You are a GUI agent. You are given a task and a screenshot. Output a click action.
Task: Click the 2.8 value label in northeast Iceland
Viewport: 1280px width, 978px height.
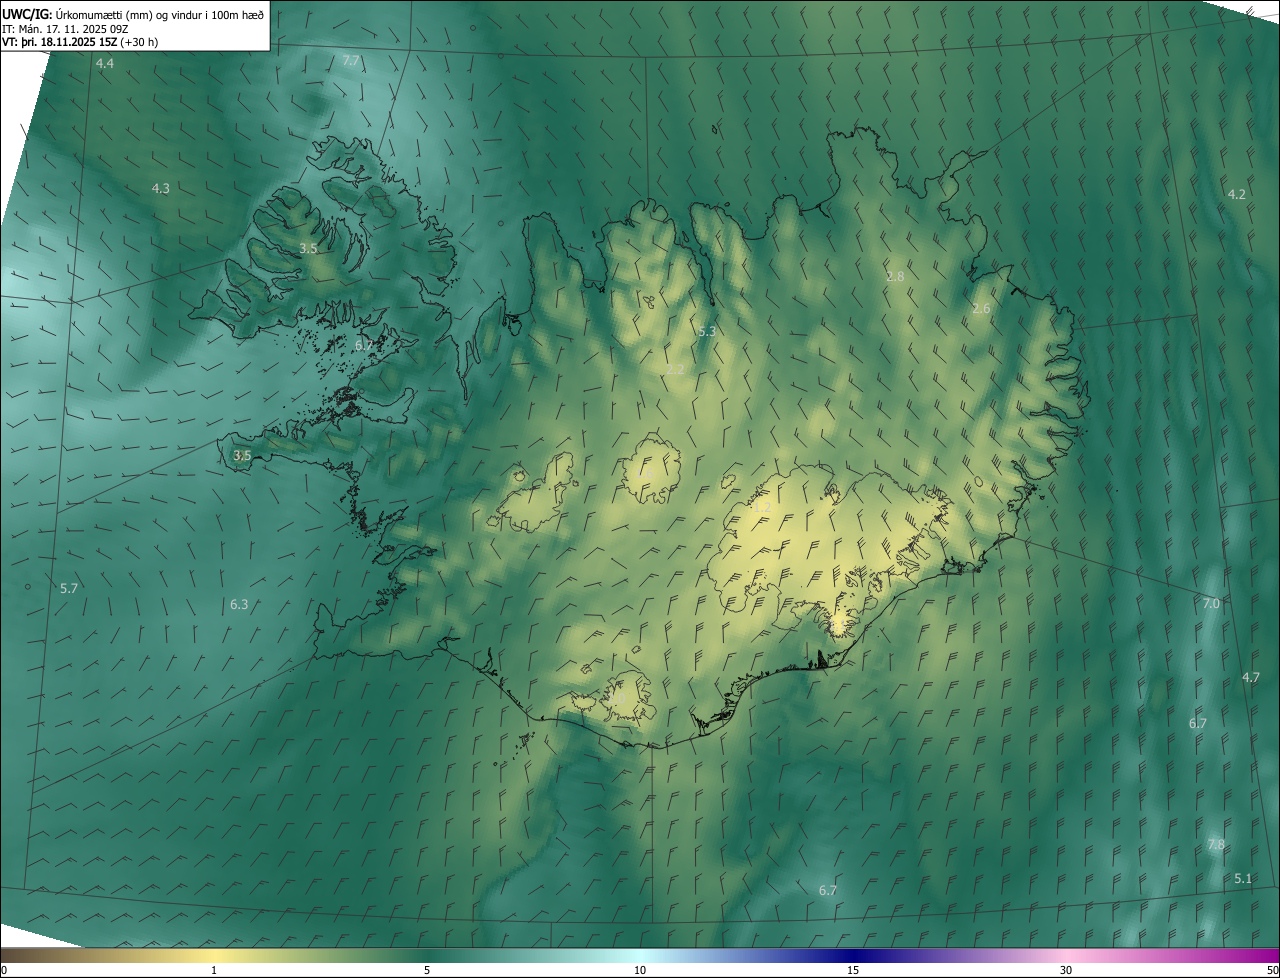pyautogui.click(x=895, y=276)
